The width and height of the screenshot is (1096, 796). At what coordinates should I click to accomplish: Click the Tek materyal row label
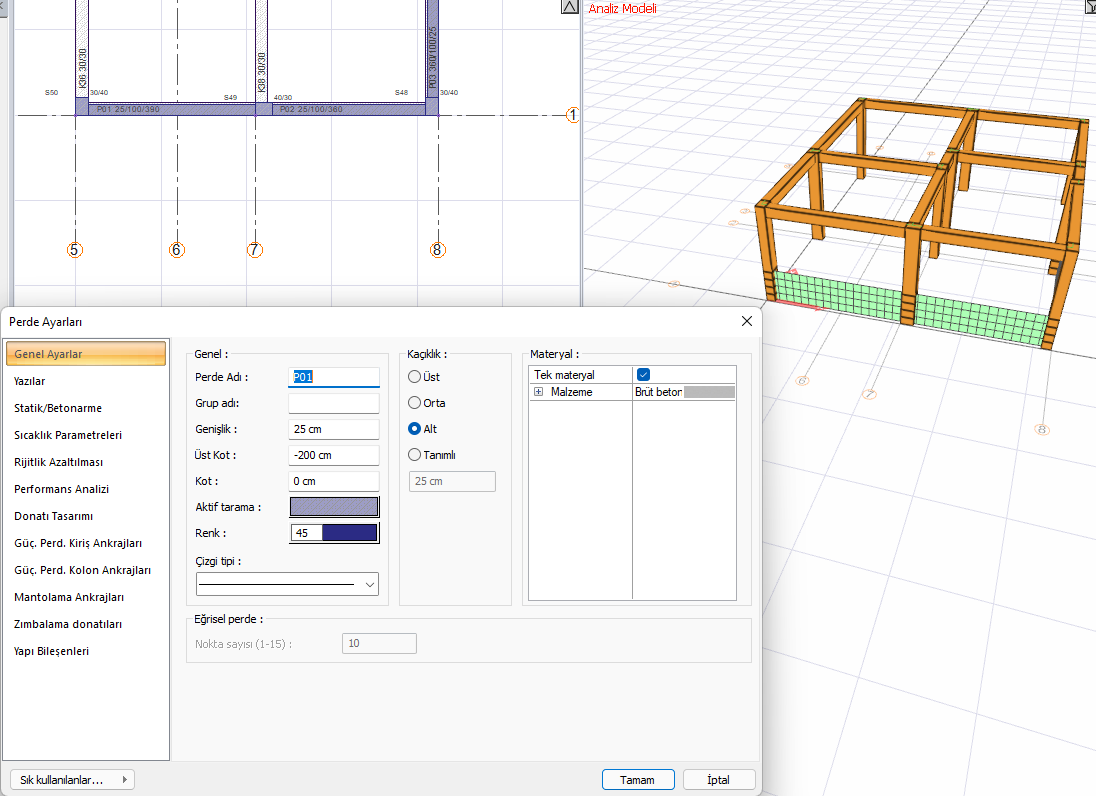564,375
